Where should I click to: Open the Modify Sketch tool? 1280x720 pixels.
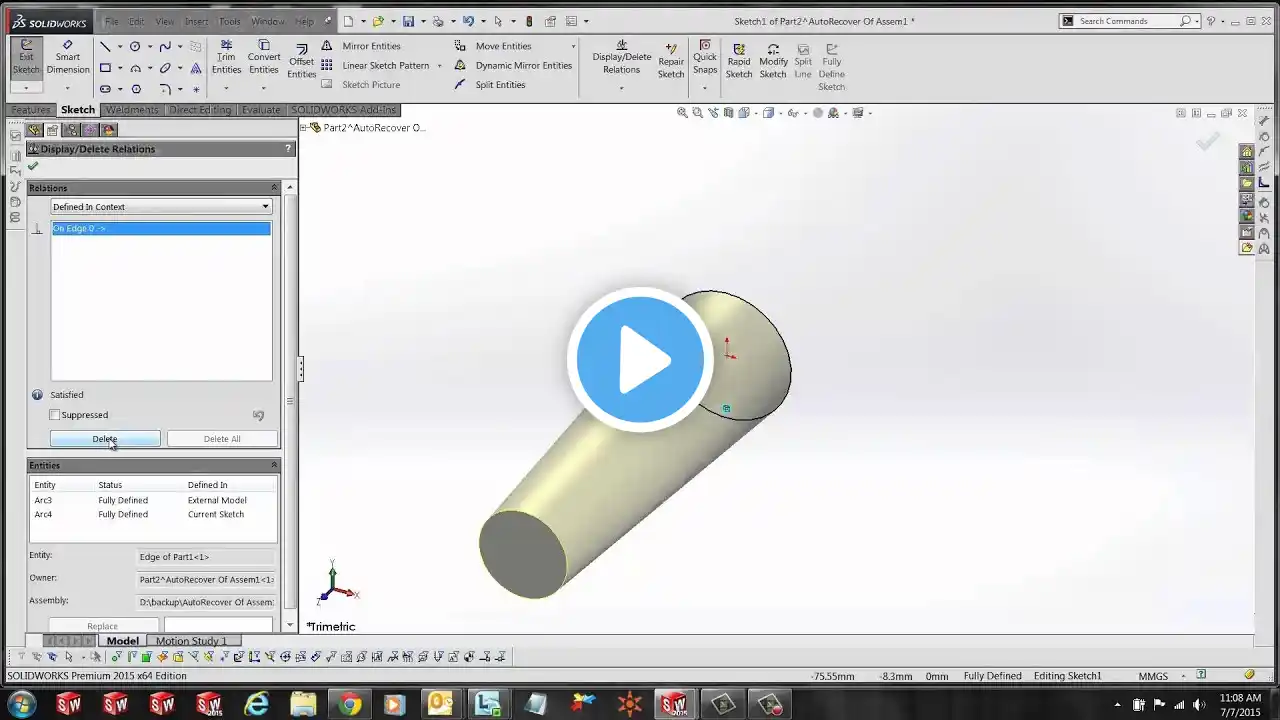(773, 61)
